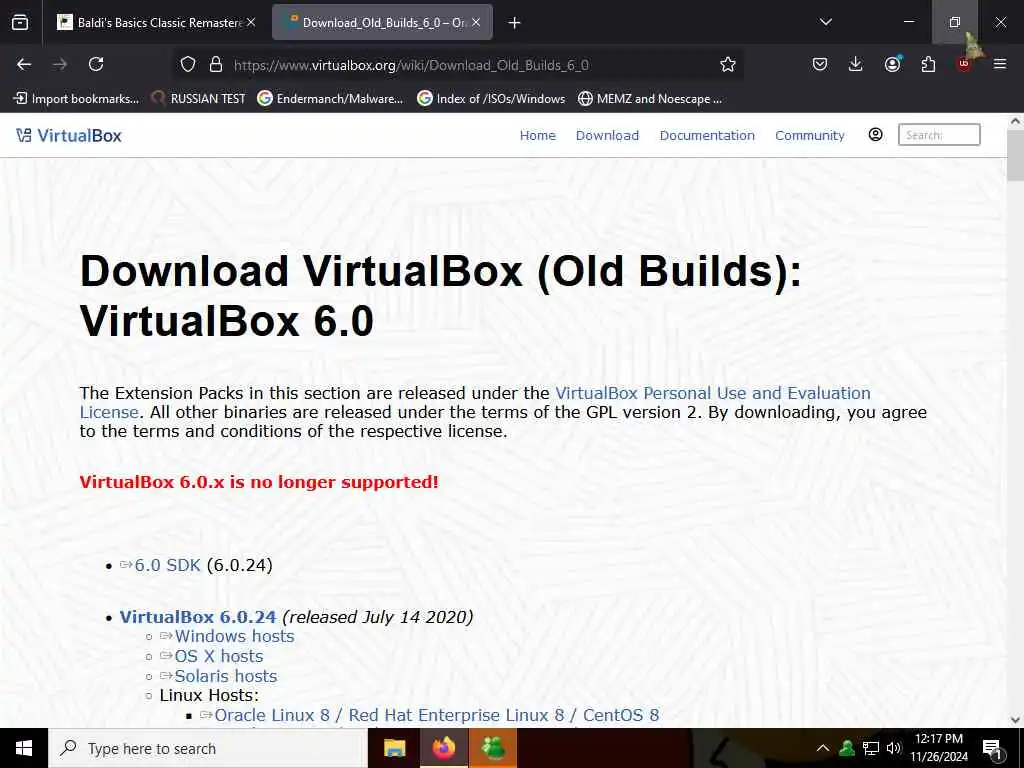Click the VirtualBox logo in site header

pos(69,135)
